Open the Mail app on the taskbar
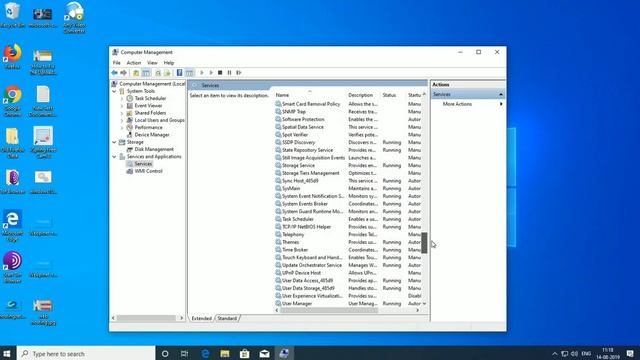The height and width of the screenshot is (360, 640). 264,353
